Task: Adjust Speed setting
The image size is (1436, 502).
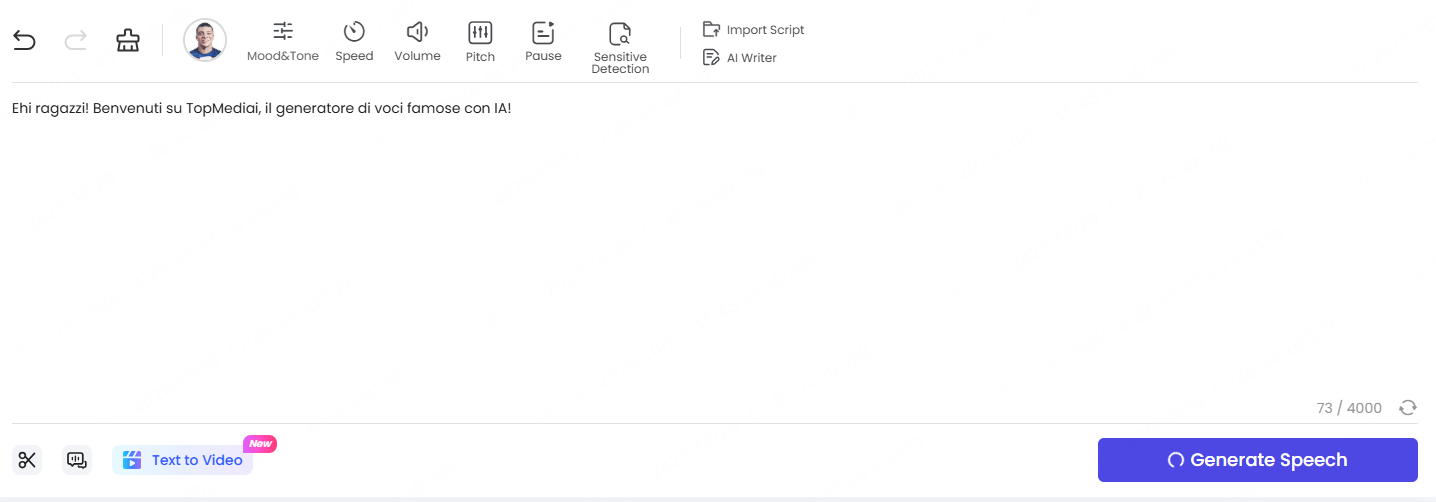Action: click(x=354, y=42)
